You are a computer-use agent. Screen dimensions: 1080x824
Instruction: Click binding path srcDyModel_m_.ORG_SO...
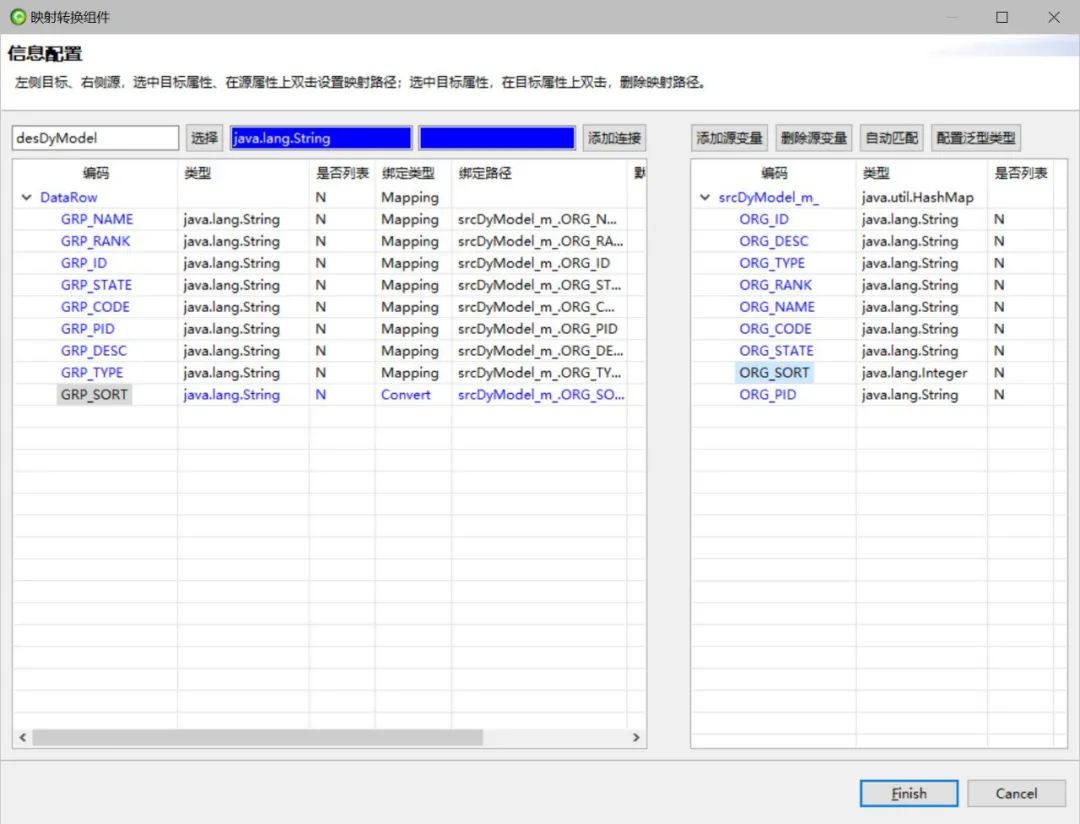[x=541, y=395]
